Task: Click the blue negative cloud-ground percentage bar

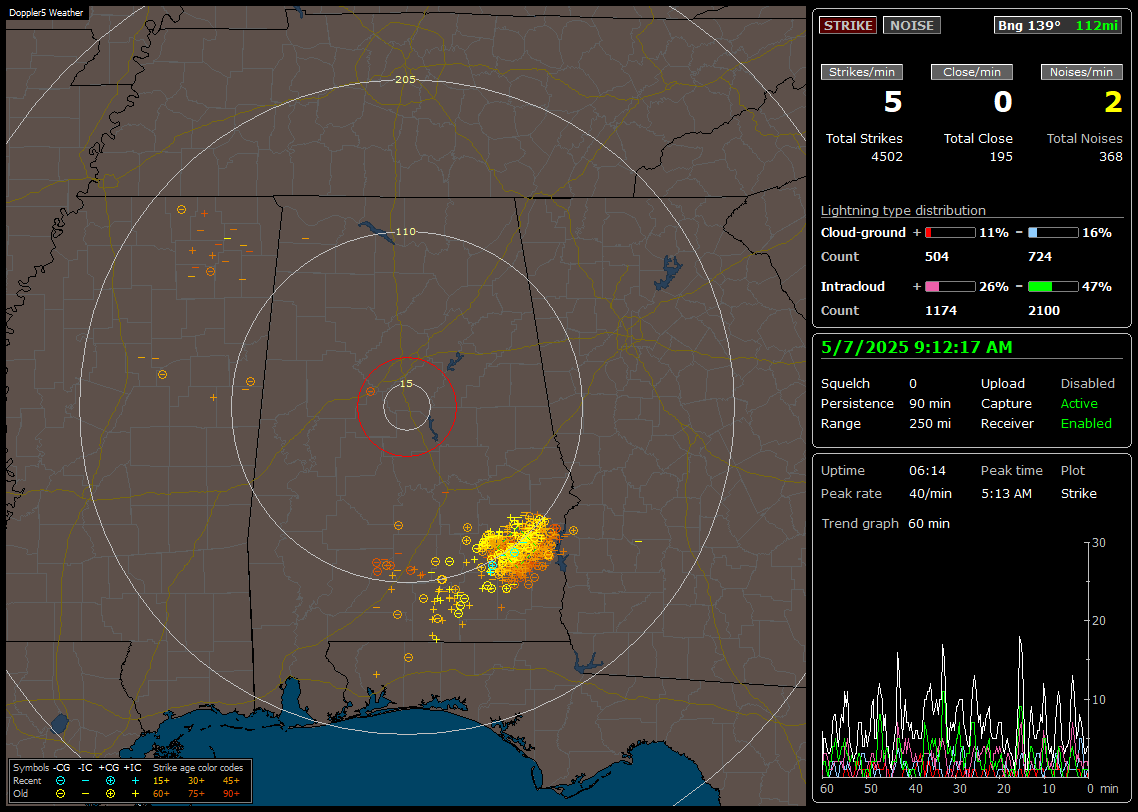Action: click(1053, 233)
